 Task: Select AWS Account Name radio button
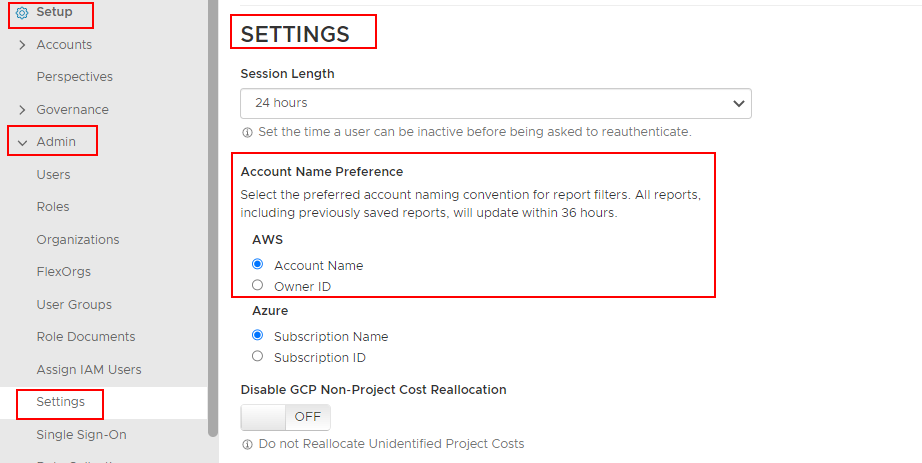pos(258,265)
